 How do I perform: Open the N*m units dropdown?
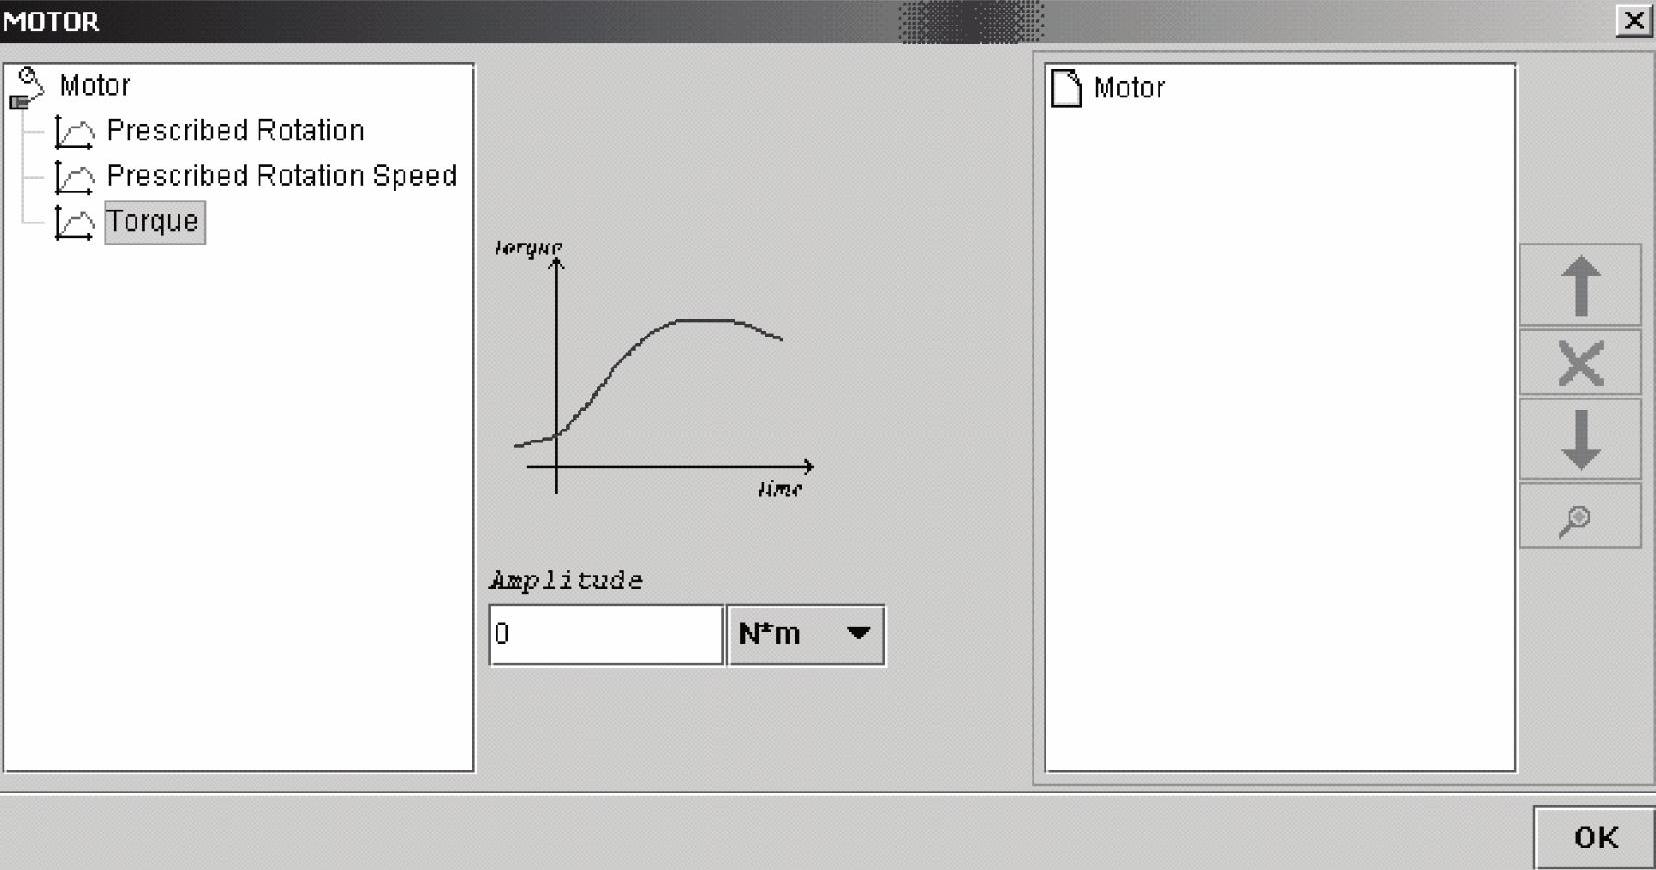(806, 634)
